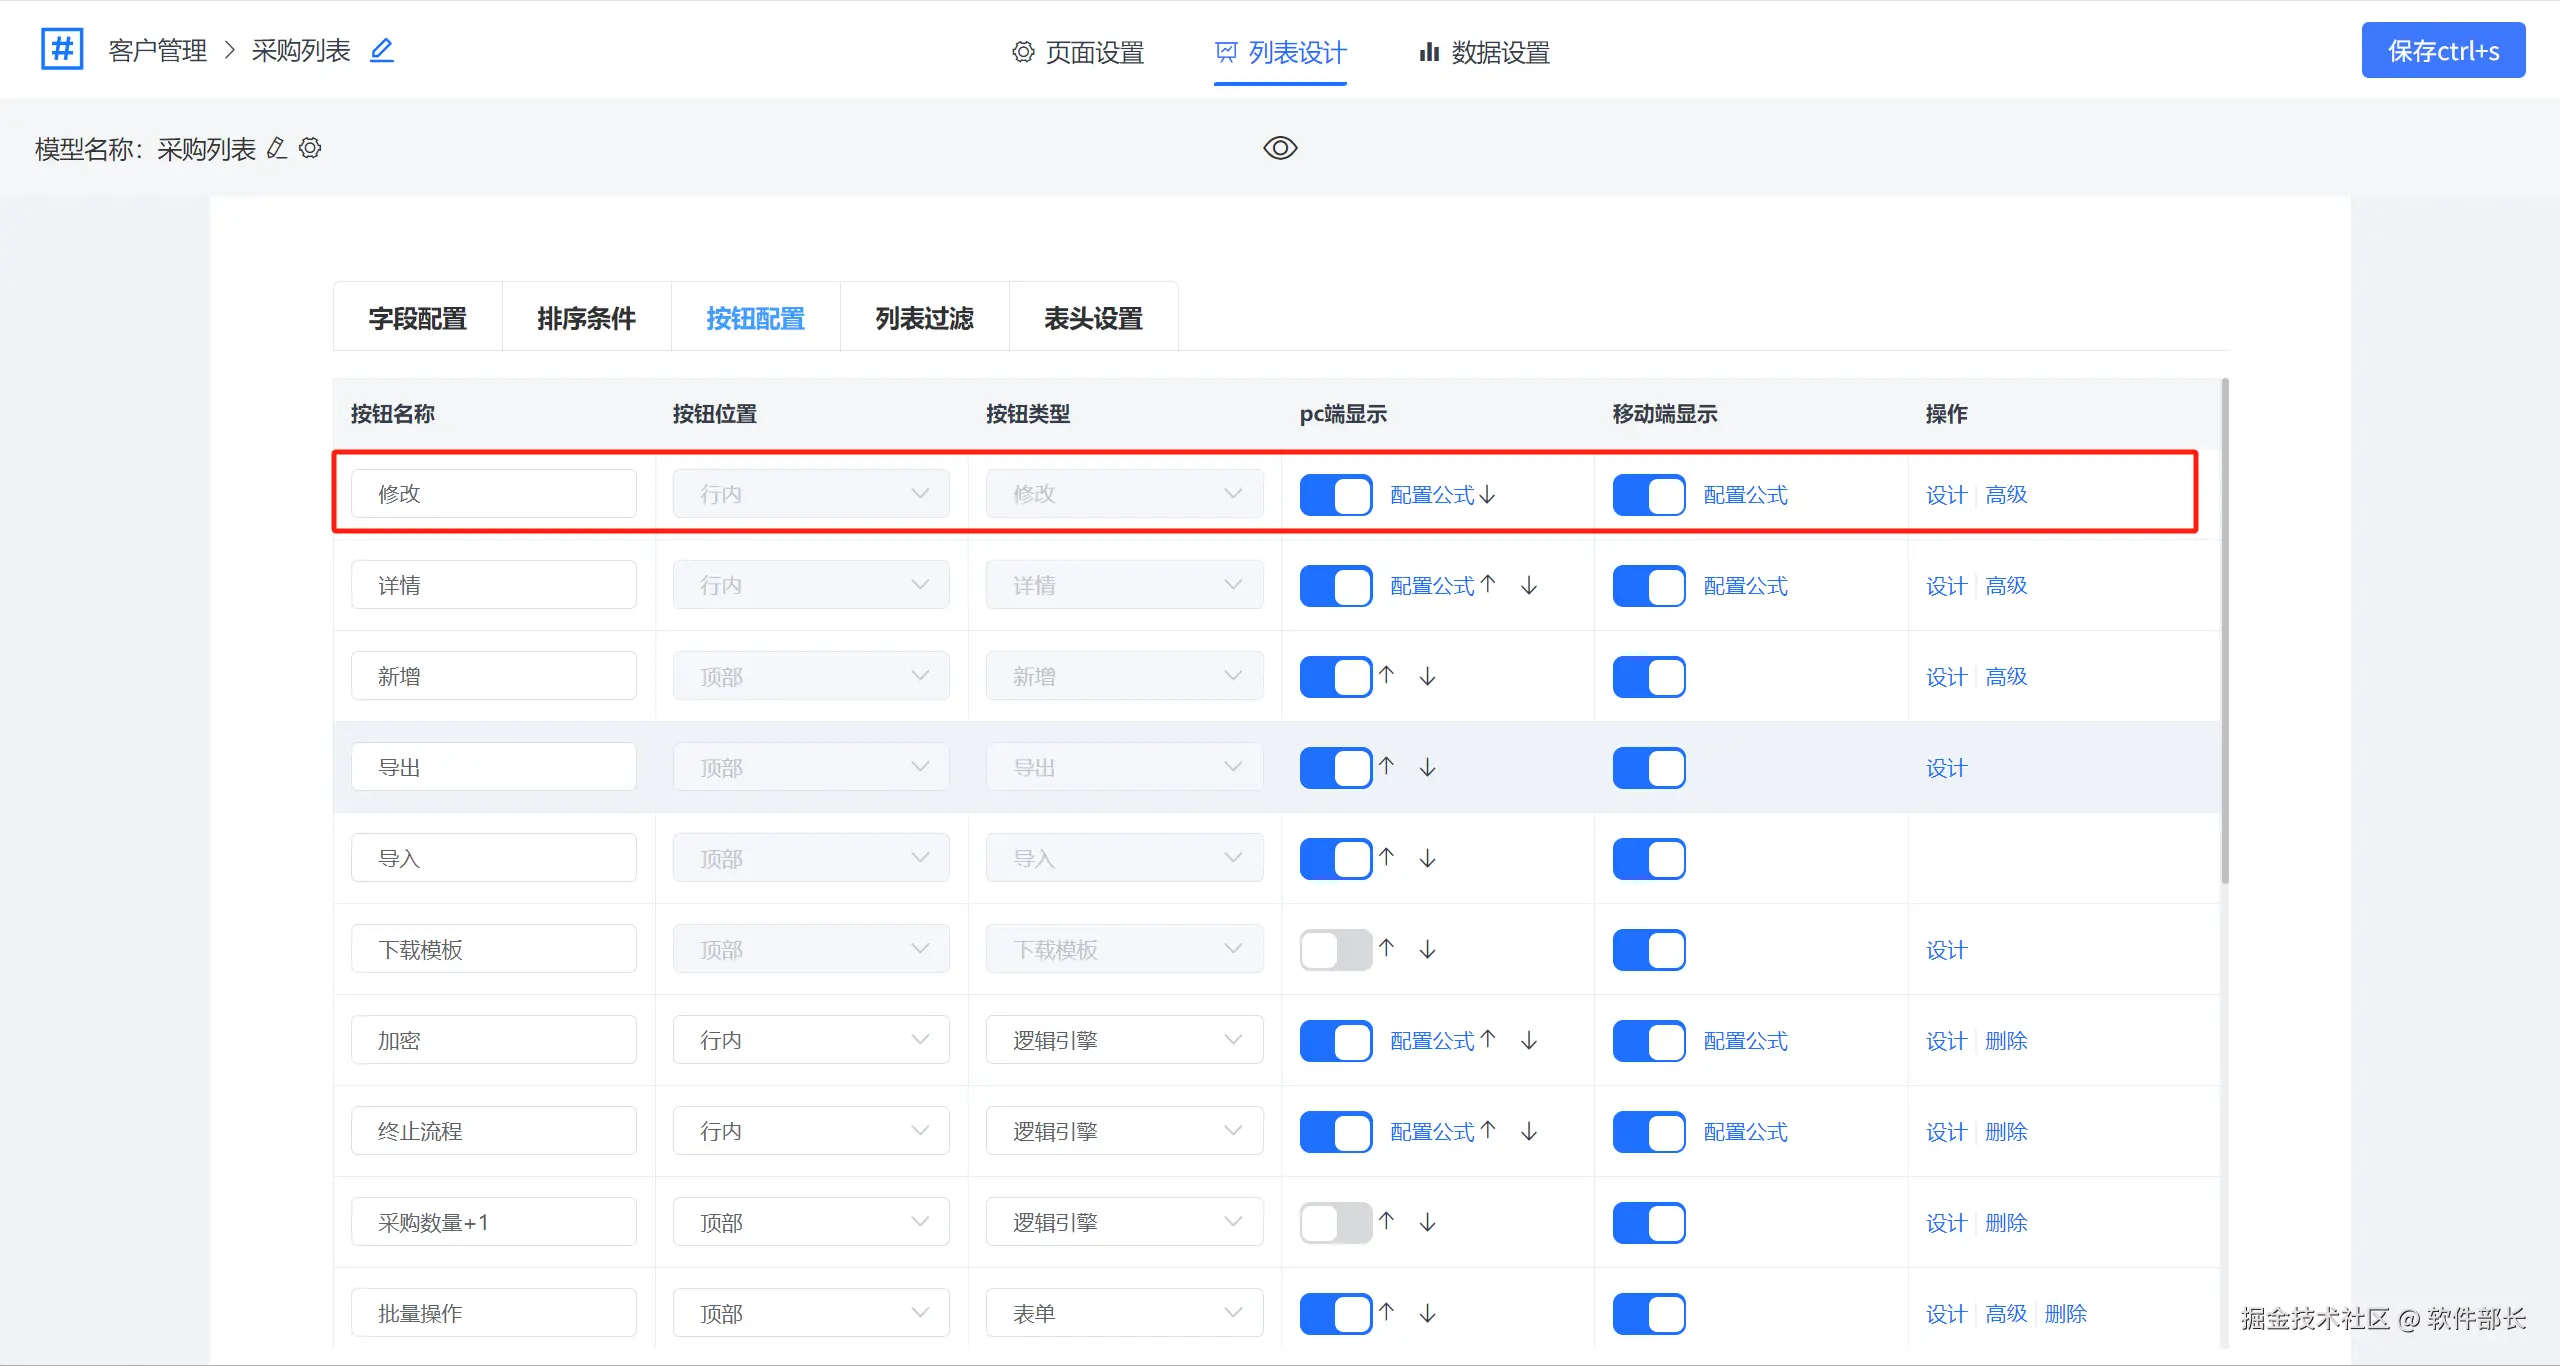Image resolution: width=2560 pixels, height=1366 pixels.
Task: Open button type dropdown for 终止流程
Action: click(x=1124, y=1131)
